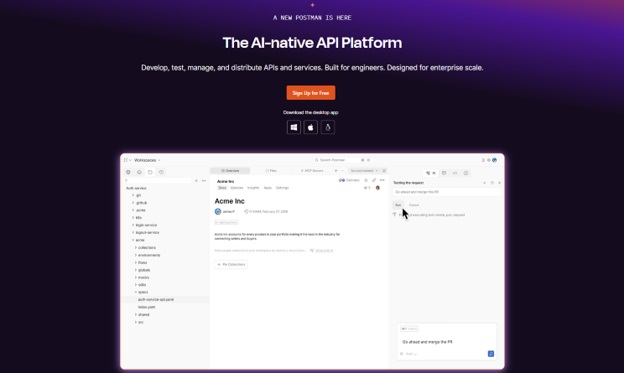Open notifications bell in app header
624x373 pixels.
483,160
